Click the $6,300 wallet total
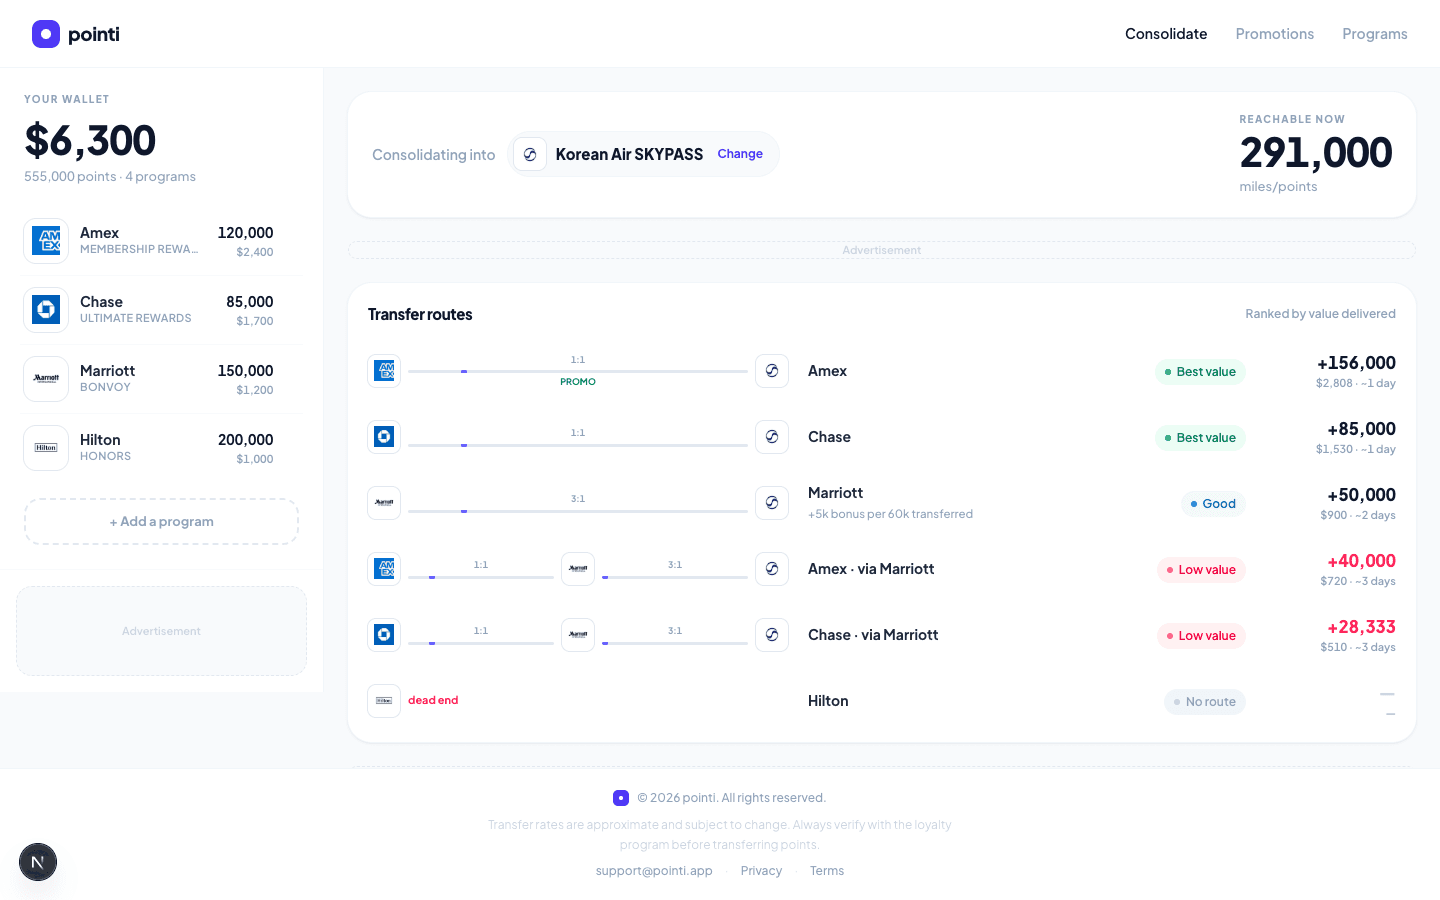 (x=90, y=141)
